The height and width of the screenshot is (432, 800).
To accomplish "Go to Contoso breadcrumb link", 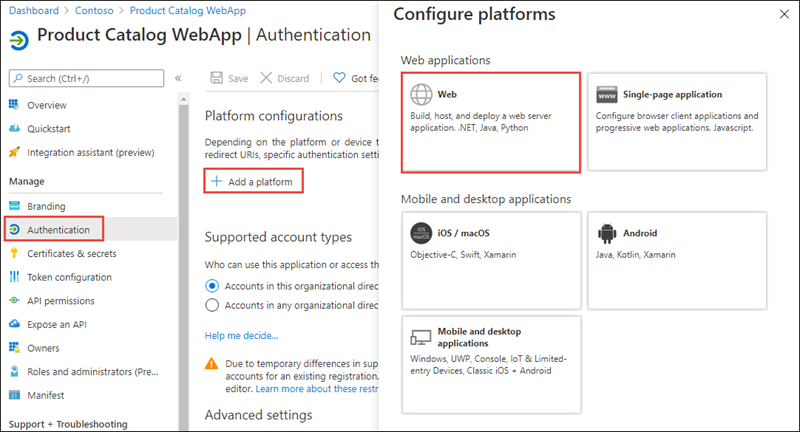I will [x=94, y=10].
